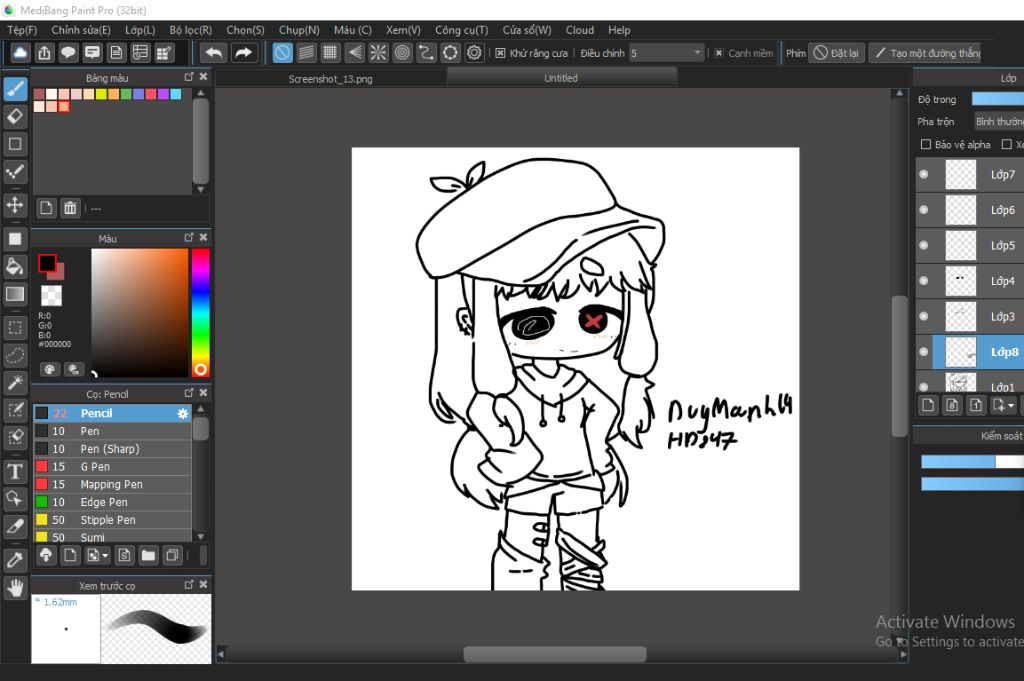
Task: Open the Lớp(L) menu
Action: pos(140,30)
